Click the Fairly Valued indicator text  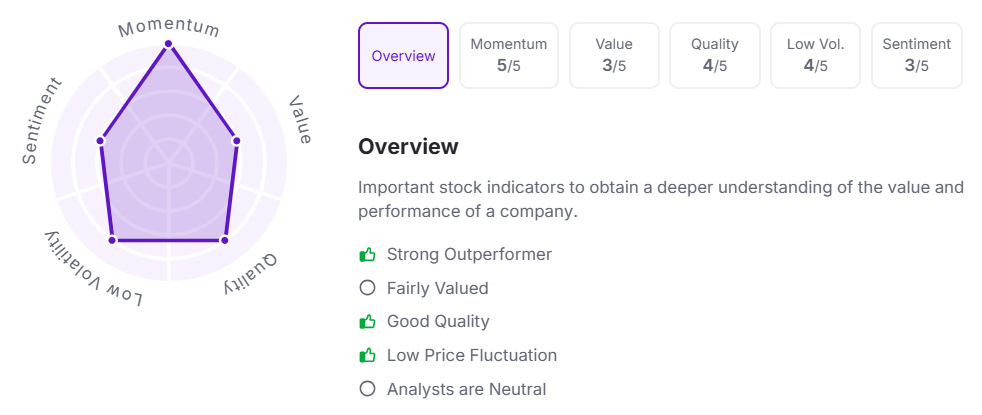(x=437, y=288)
